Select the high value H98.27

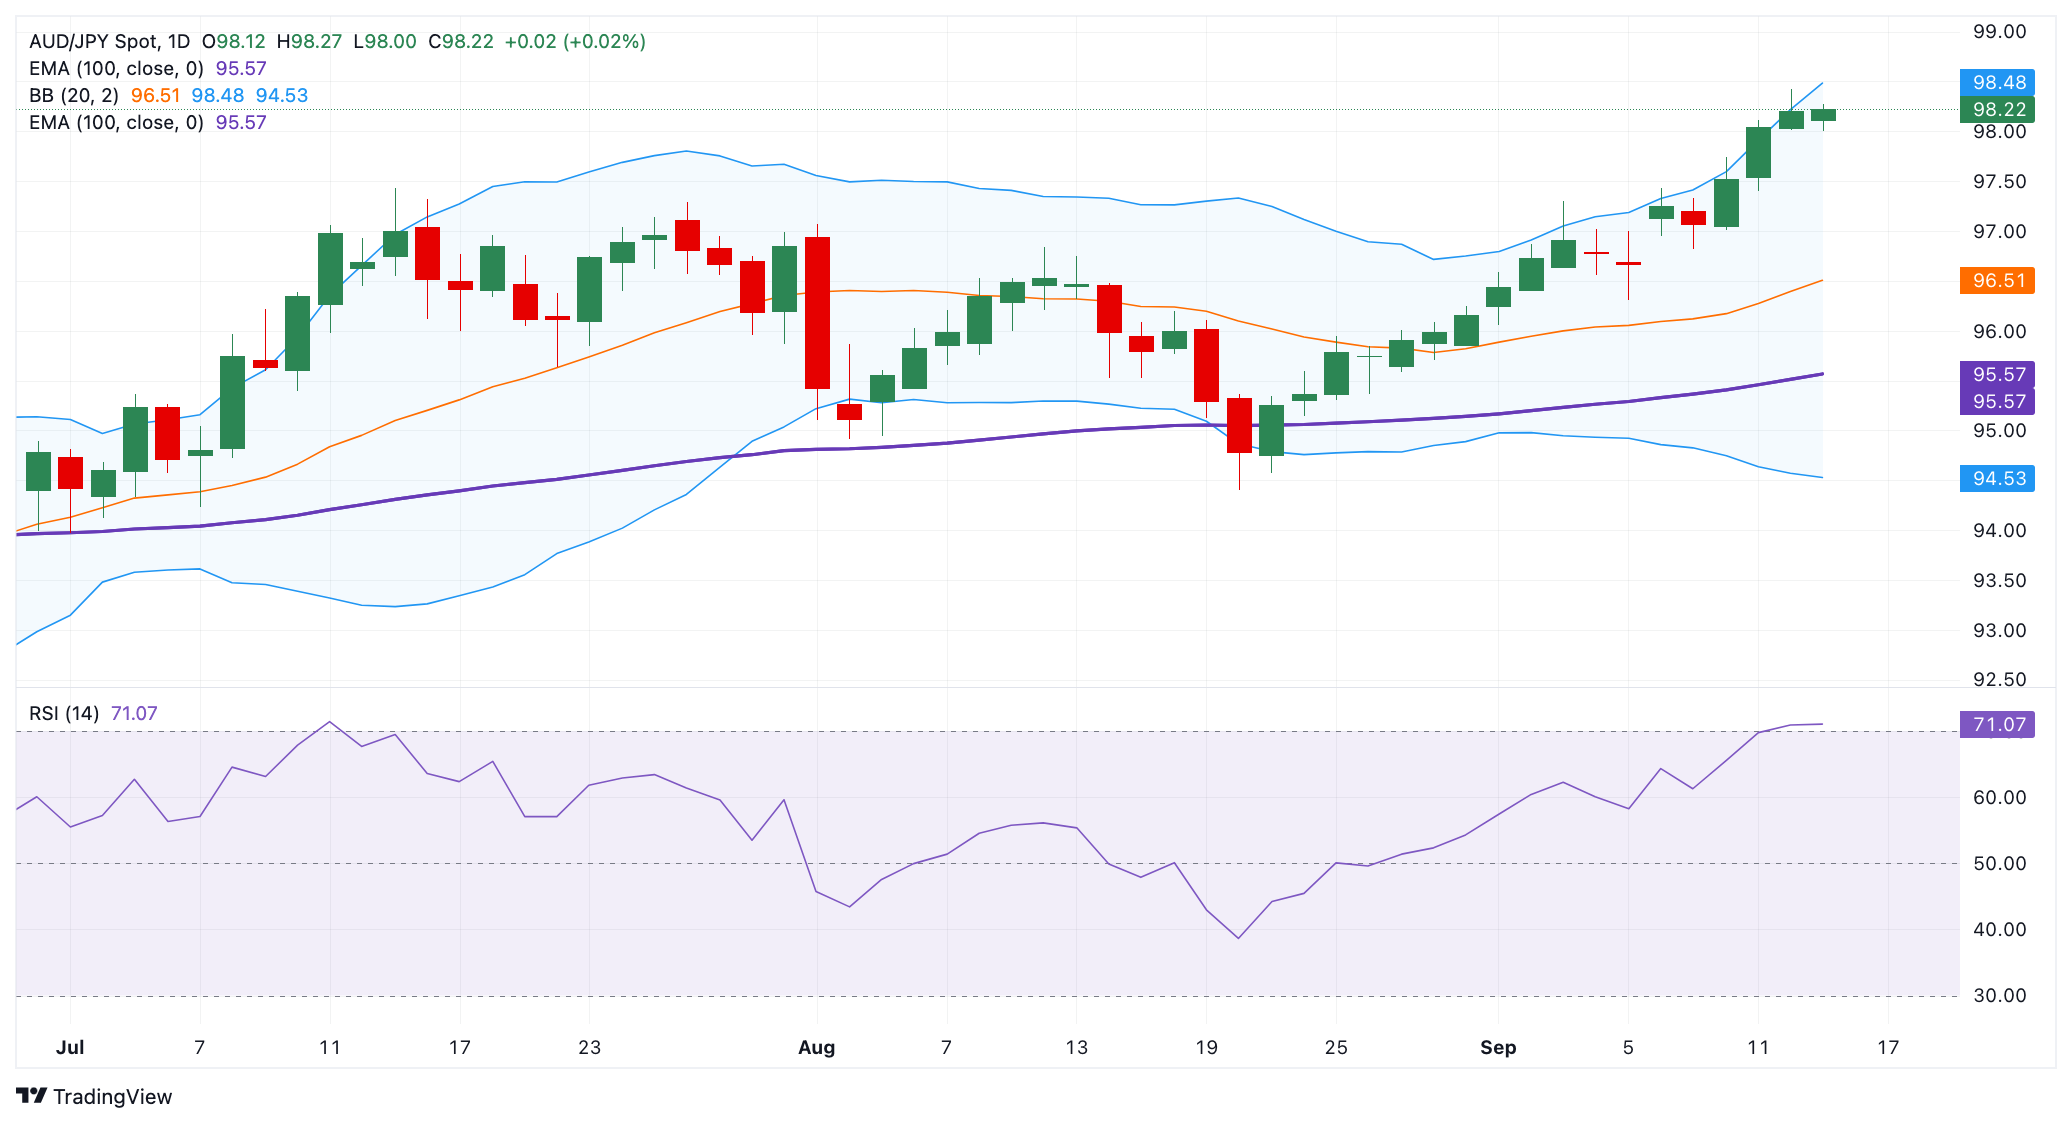click(309, 42)
